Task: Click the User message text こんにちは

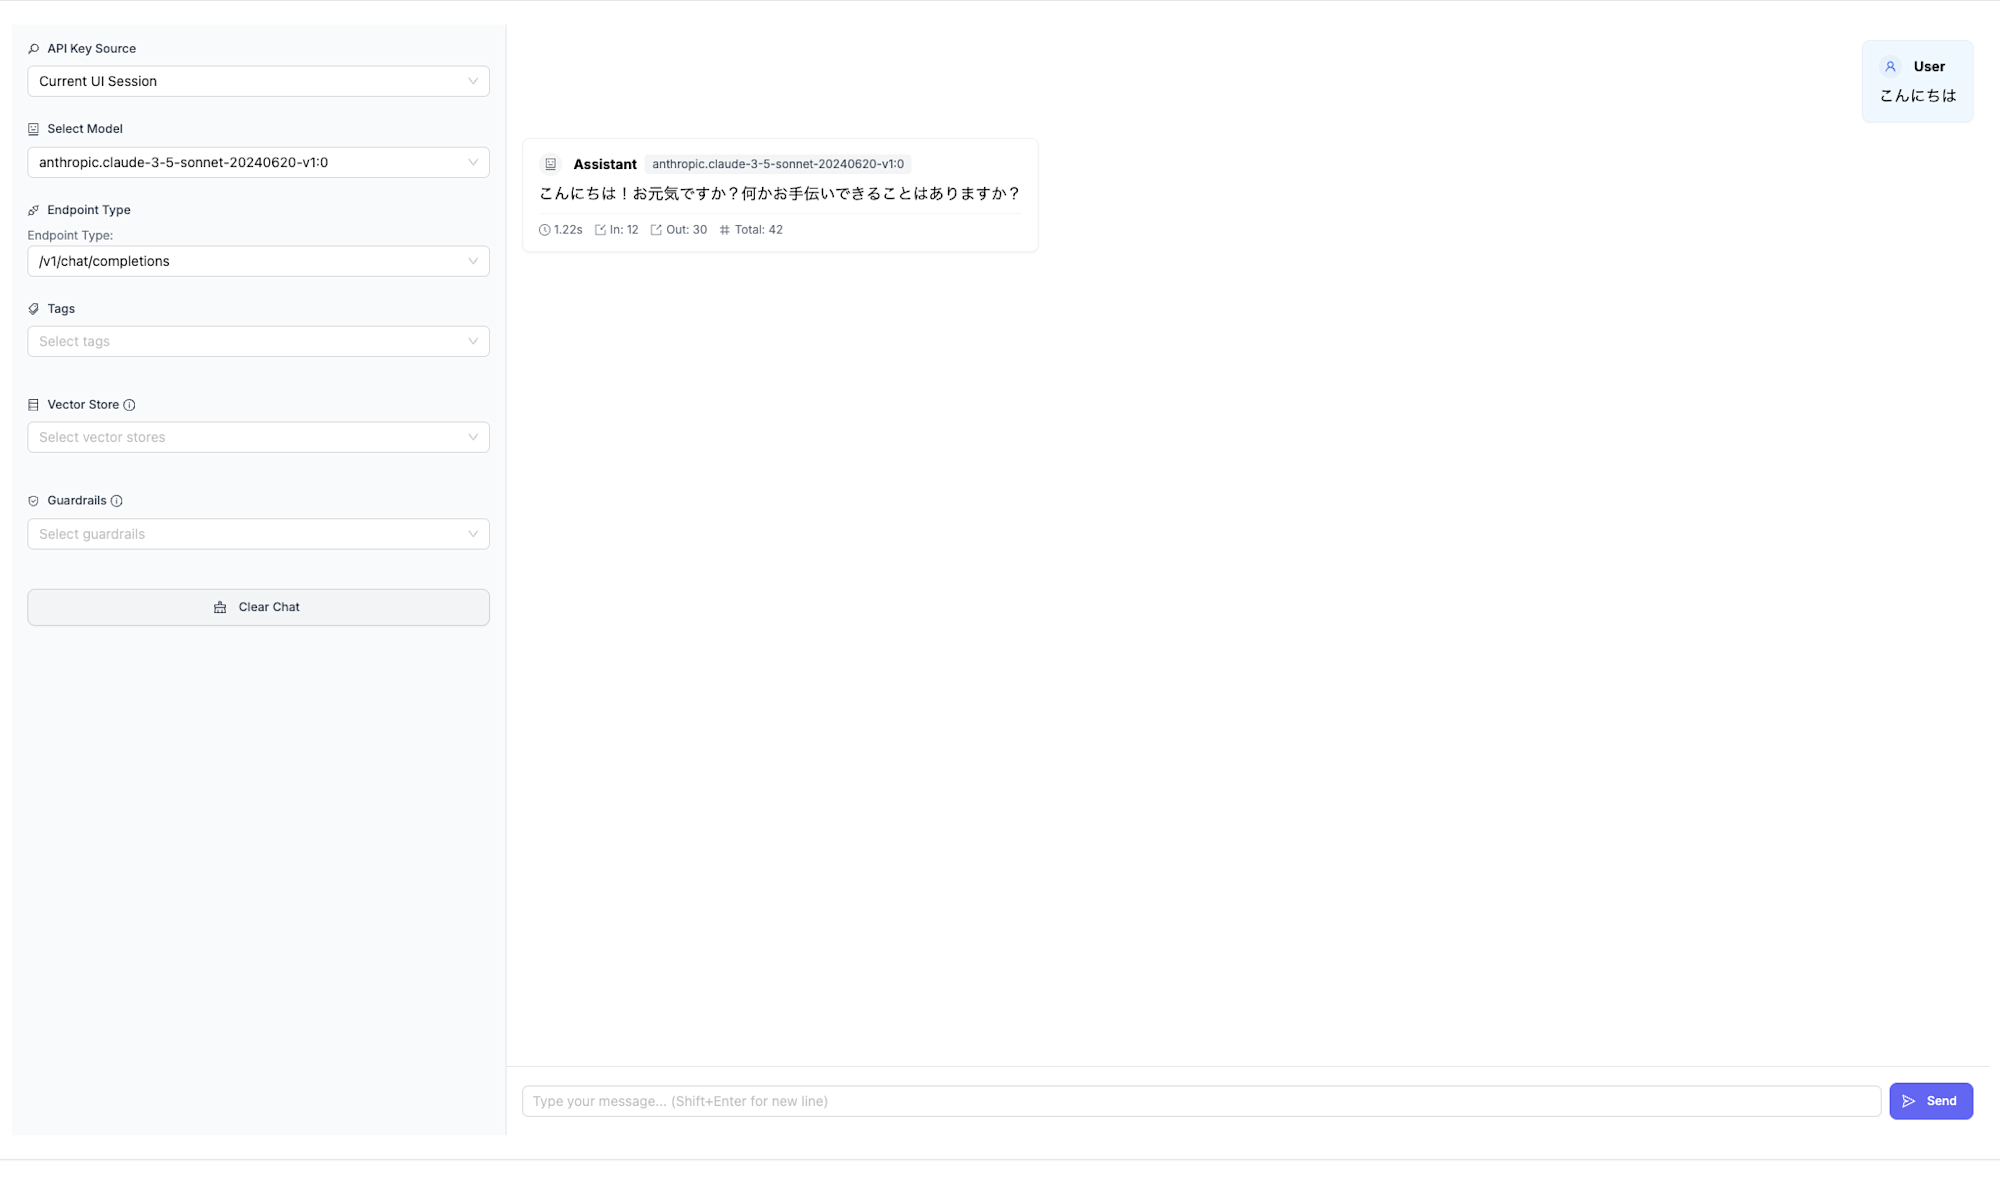Action: click(x=1918, y=96)
